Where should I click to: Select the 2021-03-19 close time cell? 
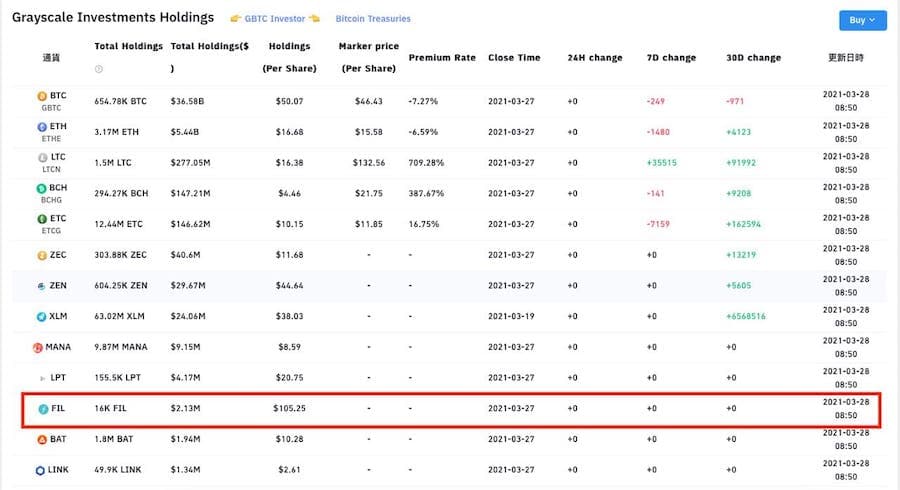point(511,316)
